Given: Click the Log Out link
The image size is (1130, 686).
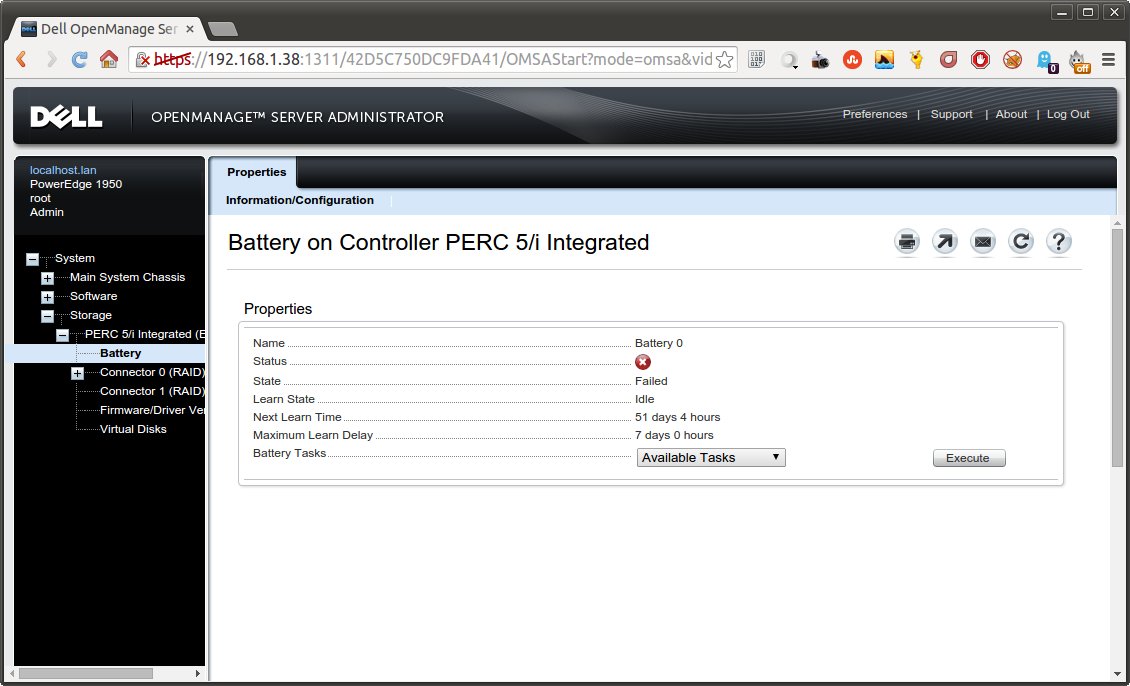Looking at the screenshot, I should [1068, 114].
